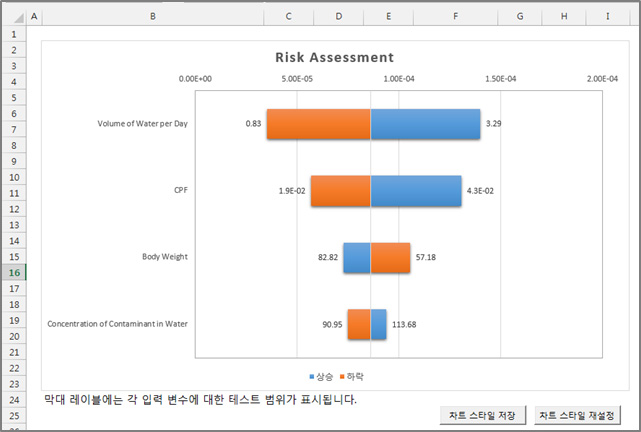Click orange bar for Concentration of Contaminant
The image size is (641, 432).
359,324
